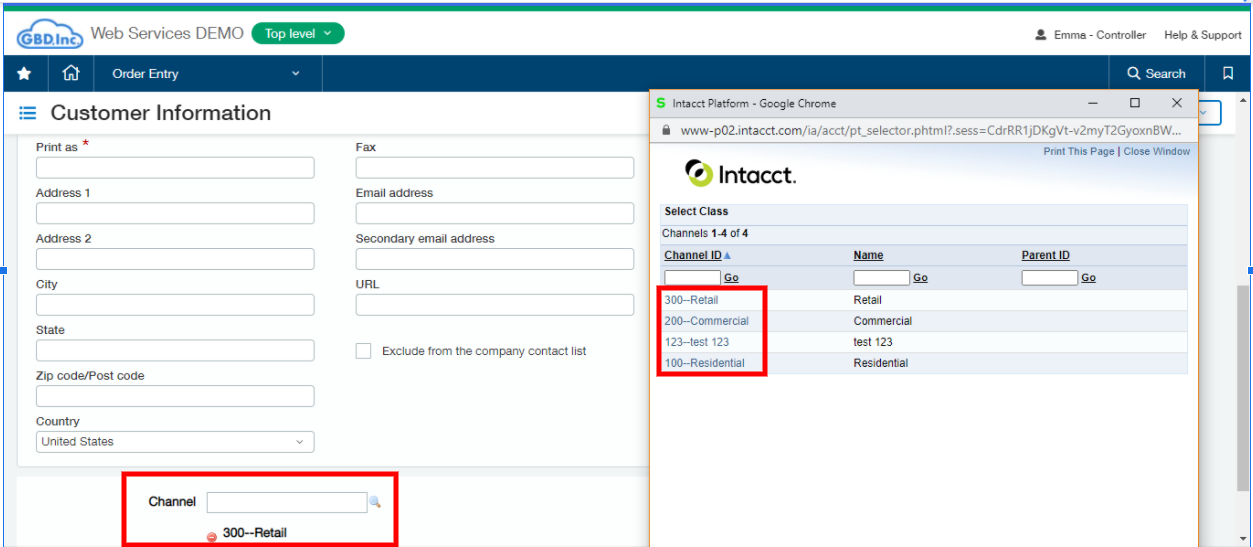
Task: Remove the 300--Retail channel selection
Action: click(211, 537)
